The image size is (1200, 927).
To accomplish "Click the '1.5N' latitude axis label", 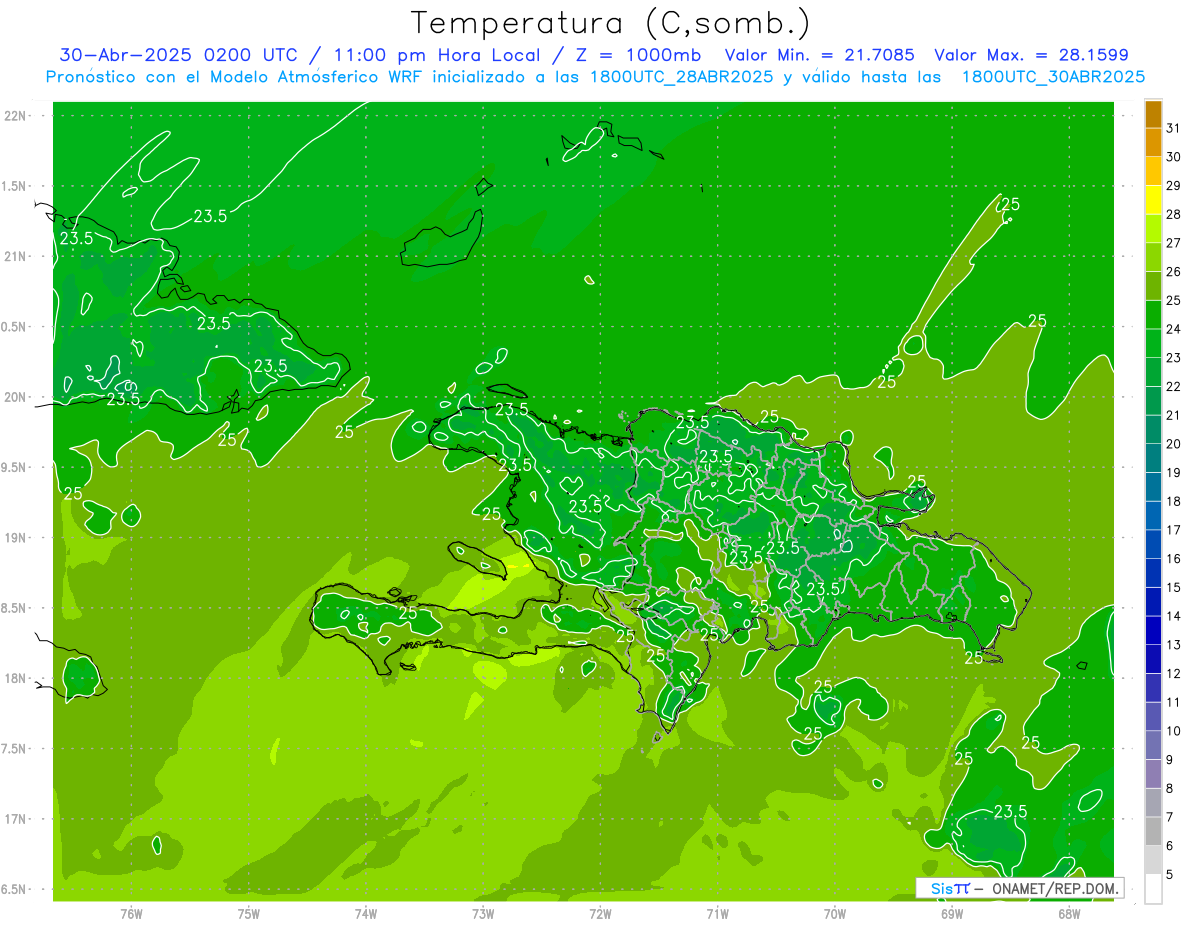I will [14, 186].
